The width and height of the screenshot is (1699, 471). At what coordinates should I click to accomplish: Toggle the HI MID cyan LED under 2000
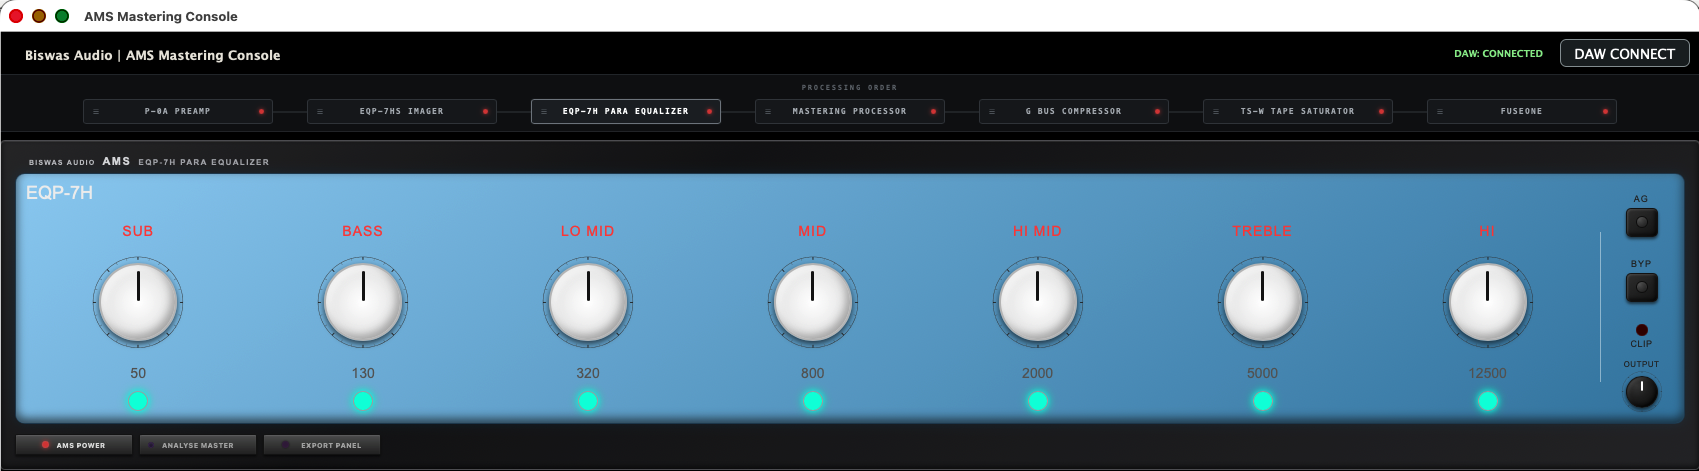coord(1037,401)
